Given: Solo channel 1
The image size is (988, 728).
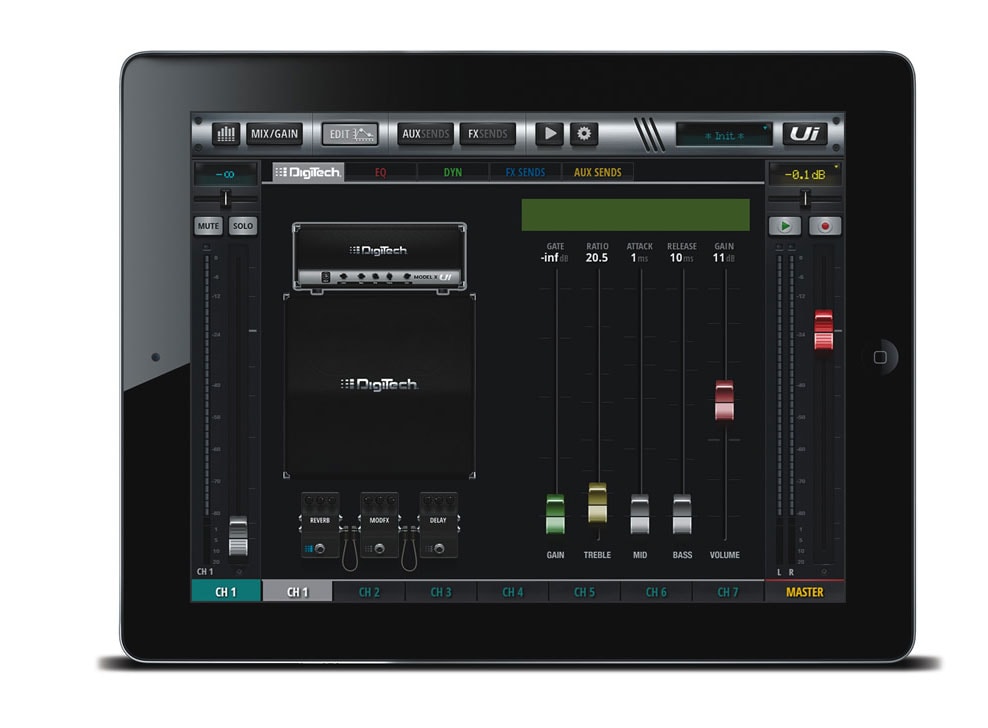Looking at the screenshot, I should (243, 226).
